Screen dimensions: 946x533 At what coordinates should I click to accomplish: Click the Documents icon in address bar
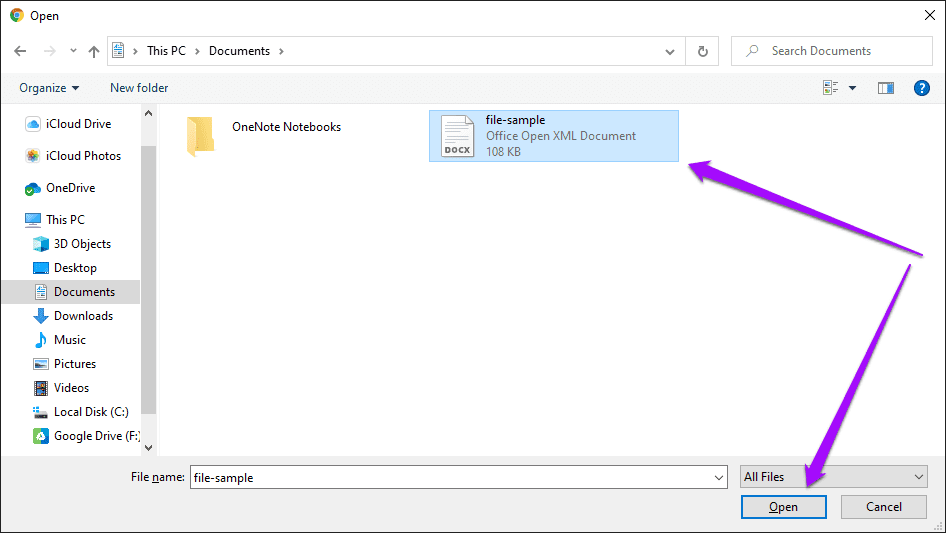[119, 51]
